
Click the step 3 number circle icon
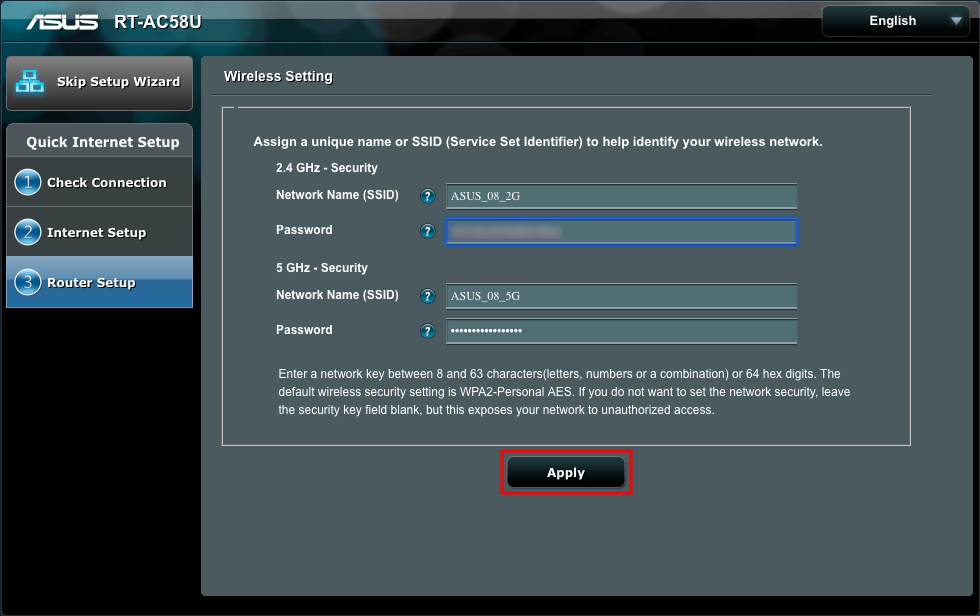point(28,282)
